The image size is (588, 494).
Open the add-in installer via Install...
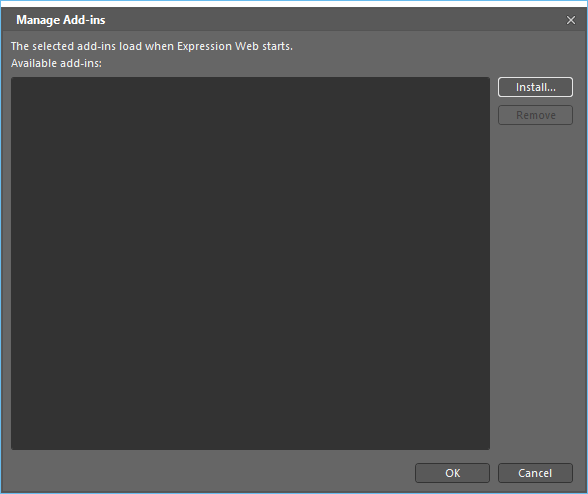point(535,87)
